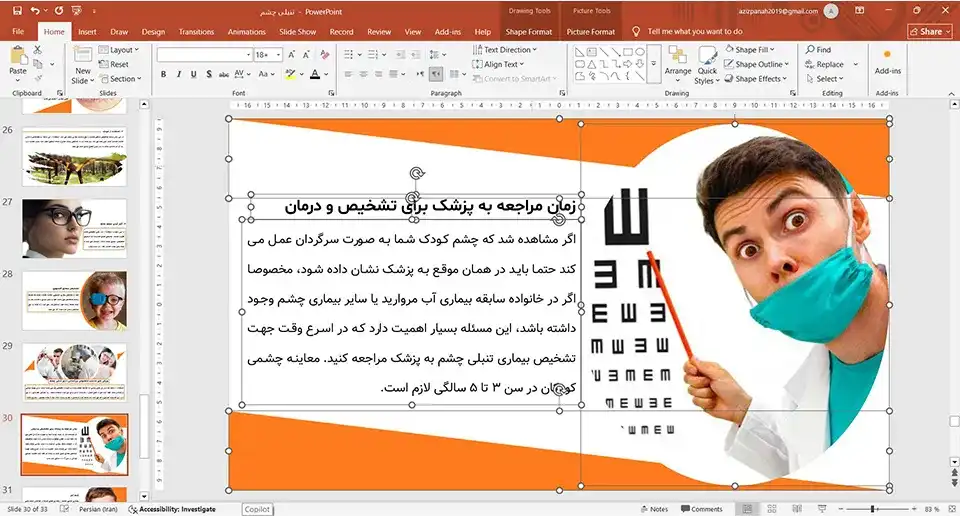Apply text shadow
Screen dimensions: 960x516
point(209,74)
